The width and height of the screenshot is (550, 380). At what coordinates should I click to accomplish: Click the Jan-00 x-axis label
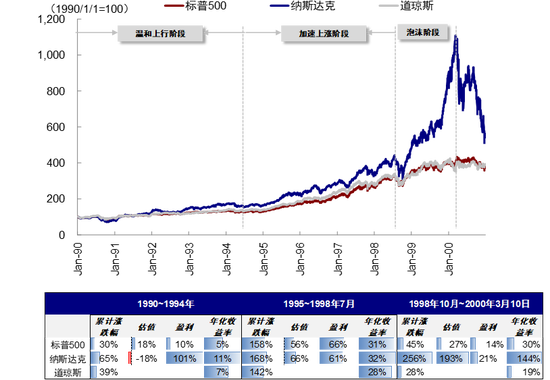click(x=449, y=259)
